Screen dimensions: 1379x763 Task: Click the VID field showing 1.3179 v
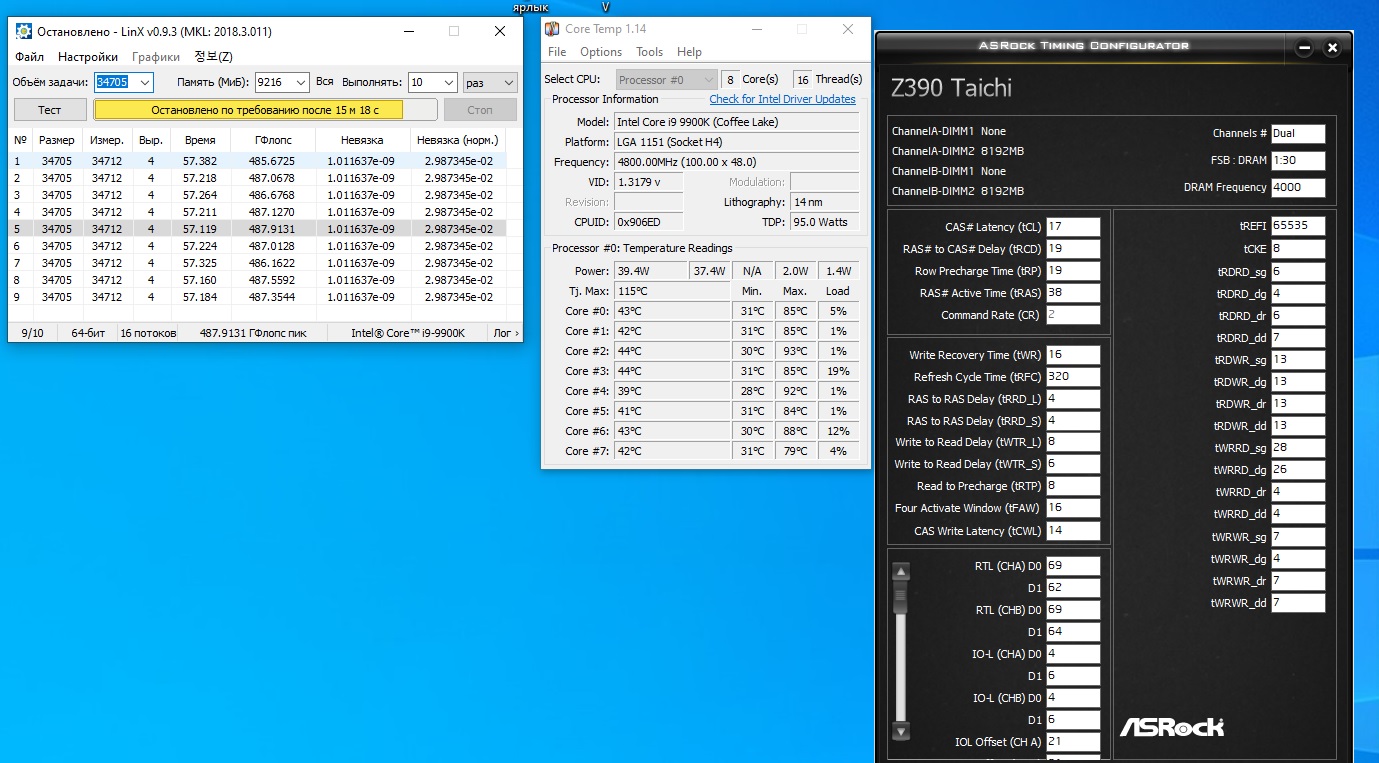pos(649,182)
